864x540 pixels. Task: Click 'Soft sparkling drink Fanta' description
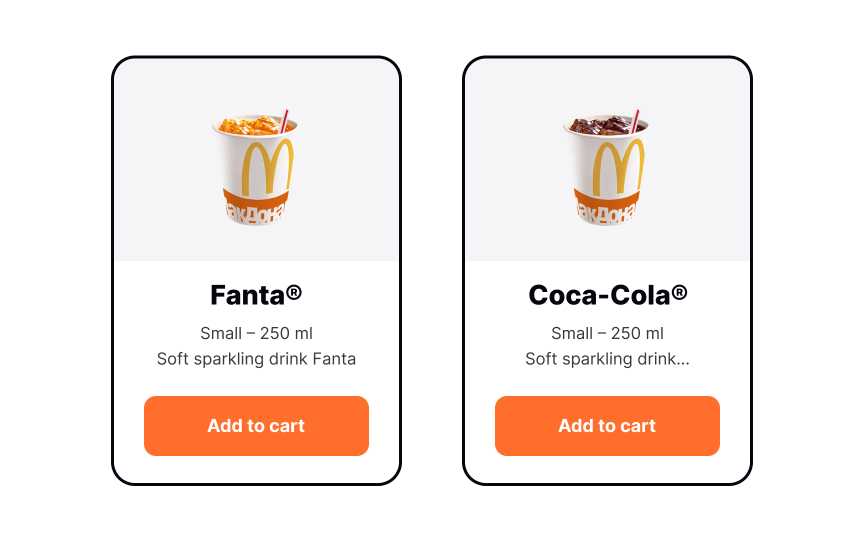click(x=256, y=359)
